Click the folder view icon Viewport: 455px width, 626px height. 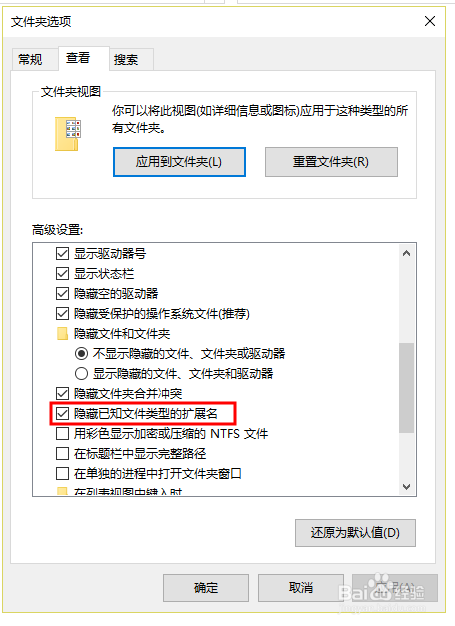coord(68,134)
